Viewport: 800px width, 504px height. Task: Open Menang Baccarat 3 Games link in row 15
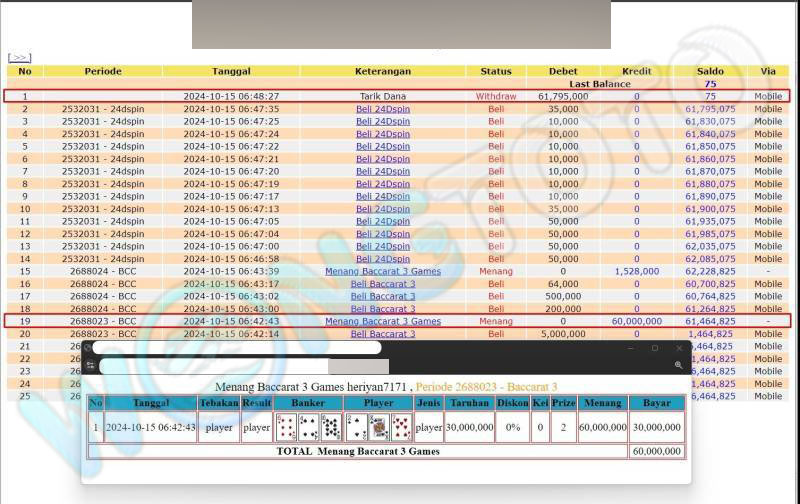coord(382,271)
